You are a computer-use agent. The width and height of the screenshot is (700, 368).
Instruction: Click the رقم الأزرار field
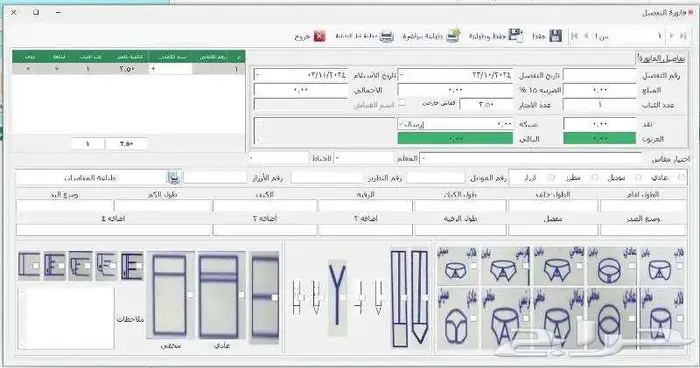click(216, 177)
